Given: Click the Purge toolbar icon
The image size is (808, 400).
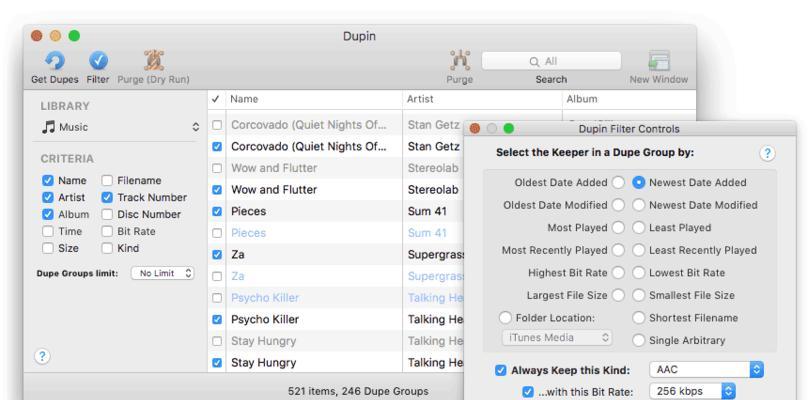Looking at the screenshot, I should click(x=459, y=61).
